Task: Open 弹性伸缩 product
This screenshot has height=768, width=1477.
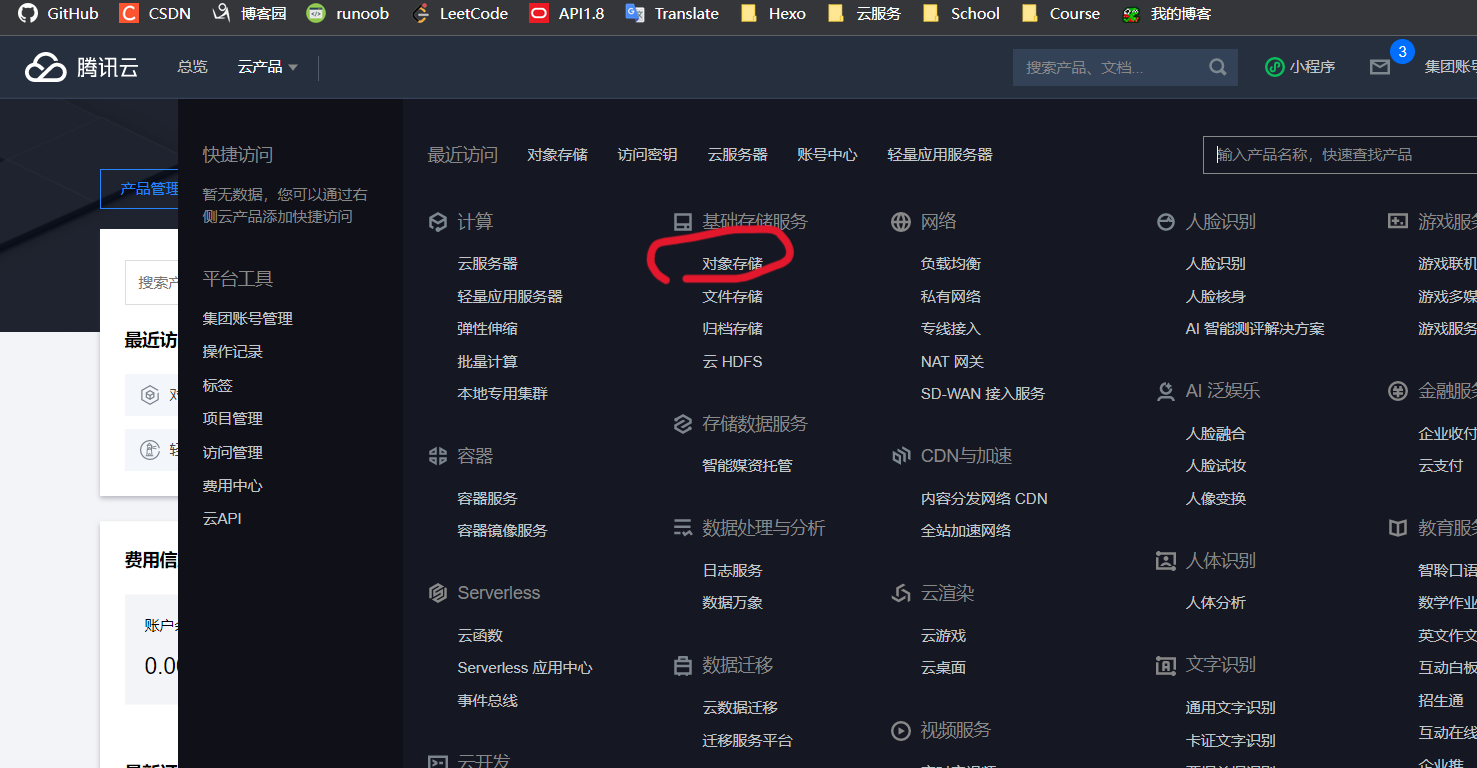Action: click(487, 329)
